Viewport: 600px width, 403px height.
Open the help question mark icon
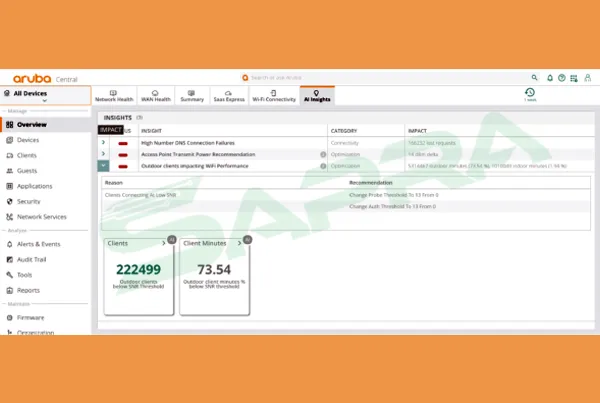pos(561,77)
